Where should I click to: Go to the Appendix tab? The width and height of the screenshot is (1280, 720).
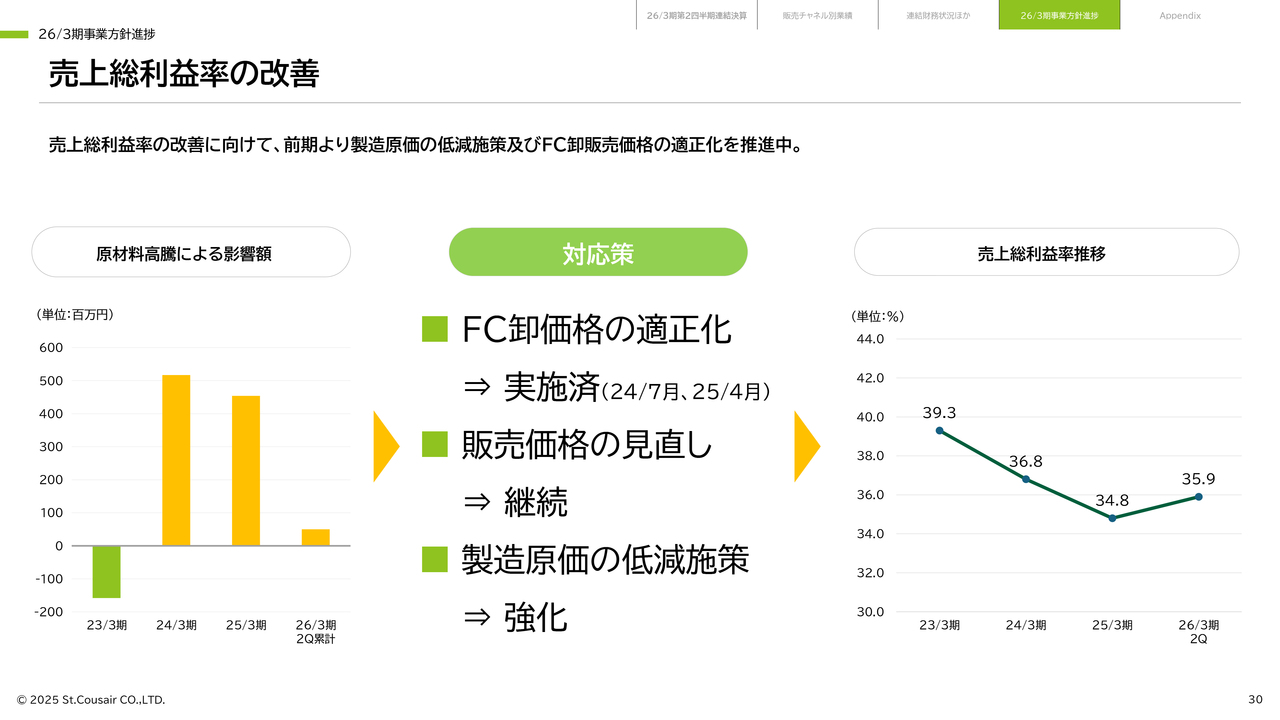click(1180, 16)
